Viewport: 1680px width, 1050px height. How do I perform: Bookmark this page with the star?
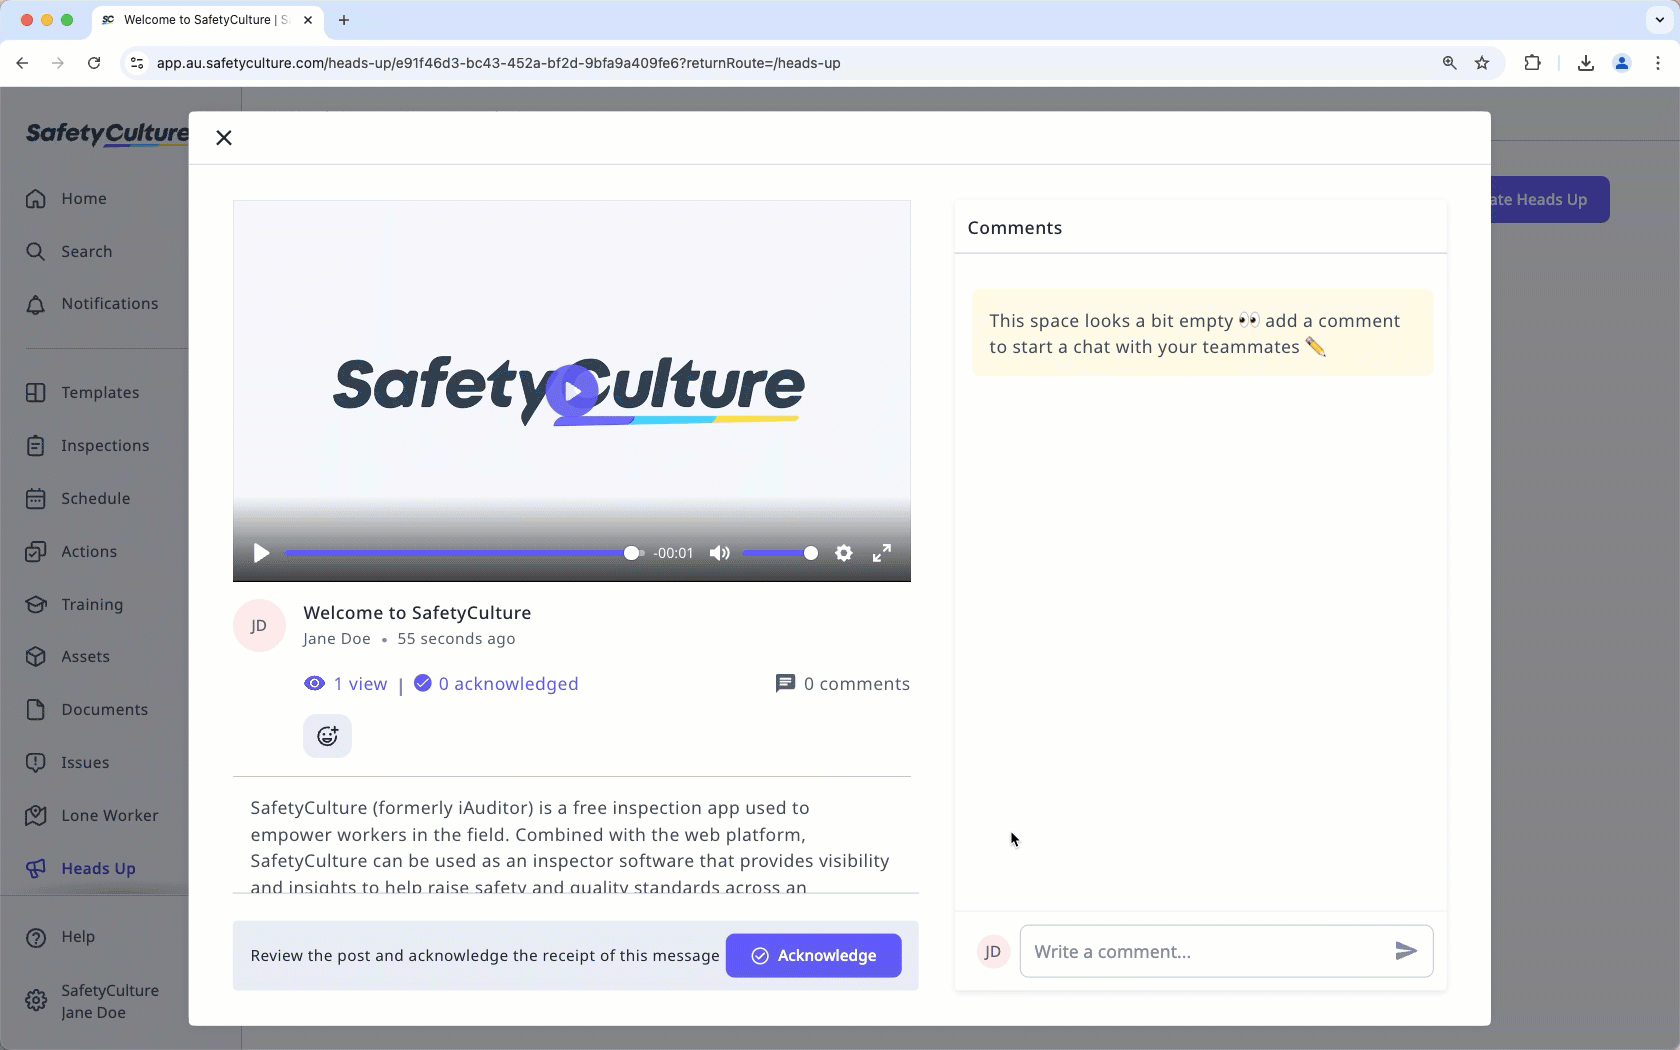click(1482, 63)
